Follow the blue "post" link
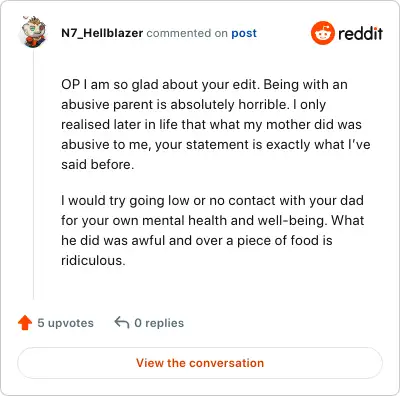This screenshot has height=396, width=400. (x=244, y=33)
